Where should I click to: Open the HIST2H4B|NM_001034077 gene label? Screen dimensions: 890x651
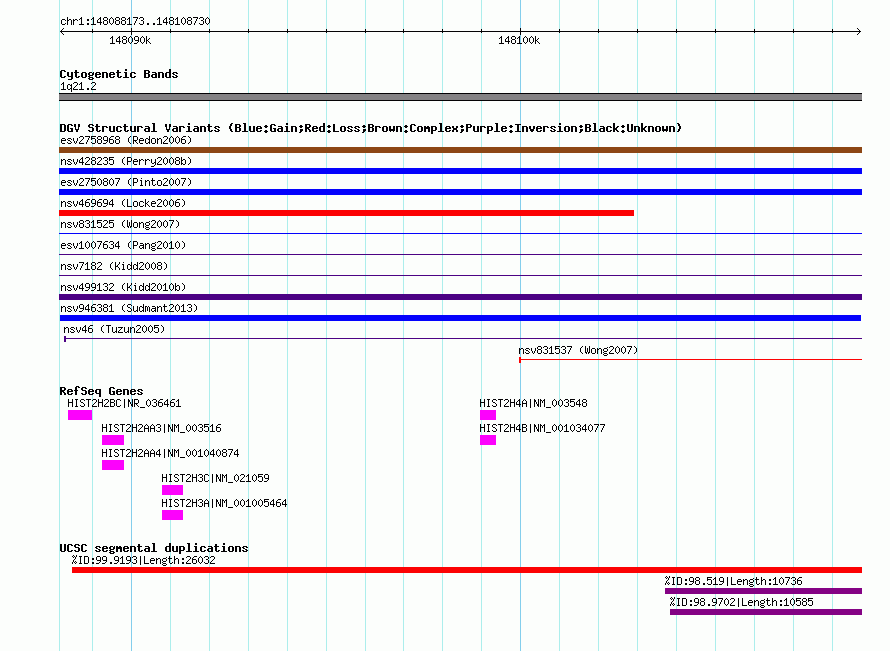tap(542, 429)
